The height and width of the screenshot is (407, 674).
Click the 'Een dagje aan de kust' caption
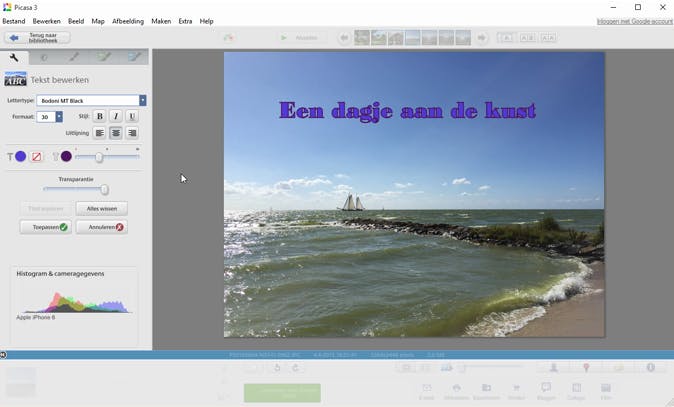(x=407, y=111)
